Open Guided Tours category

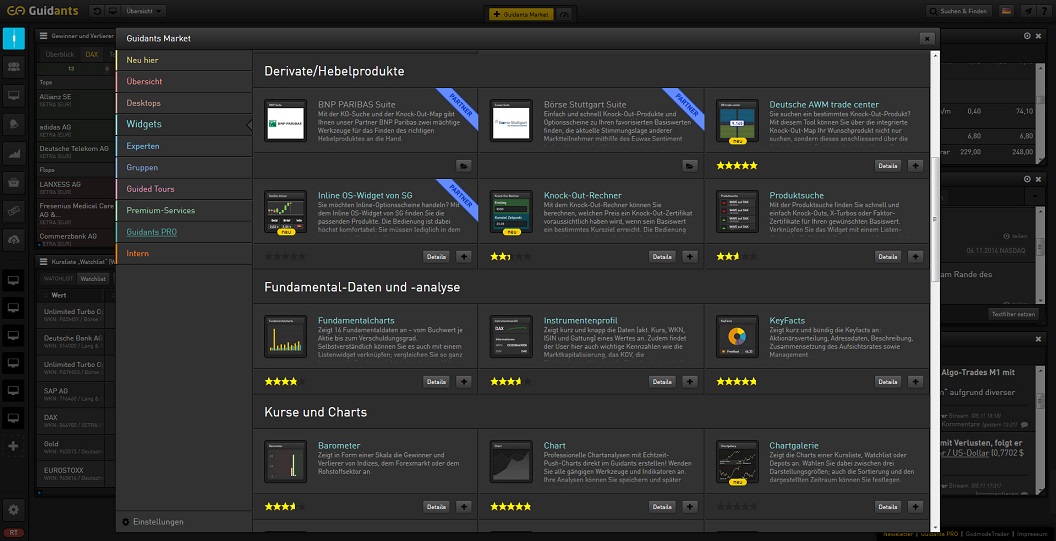(150, 189)
